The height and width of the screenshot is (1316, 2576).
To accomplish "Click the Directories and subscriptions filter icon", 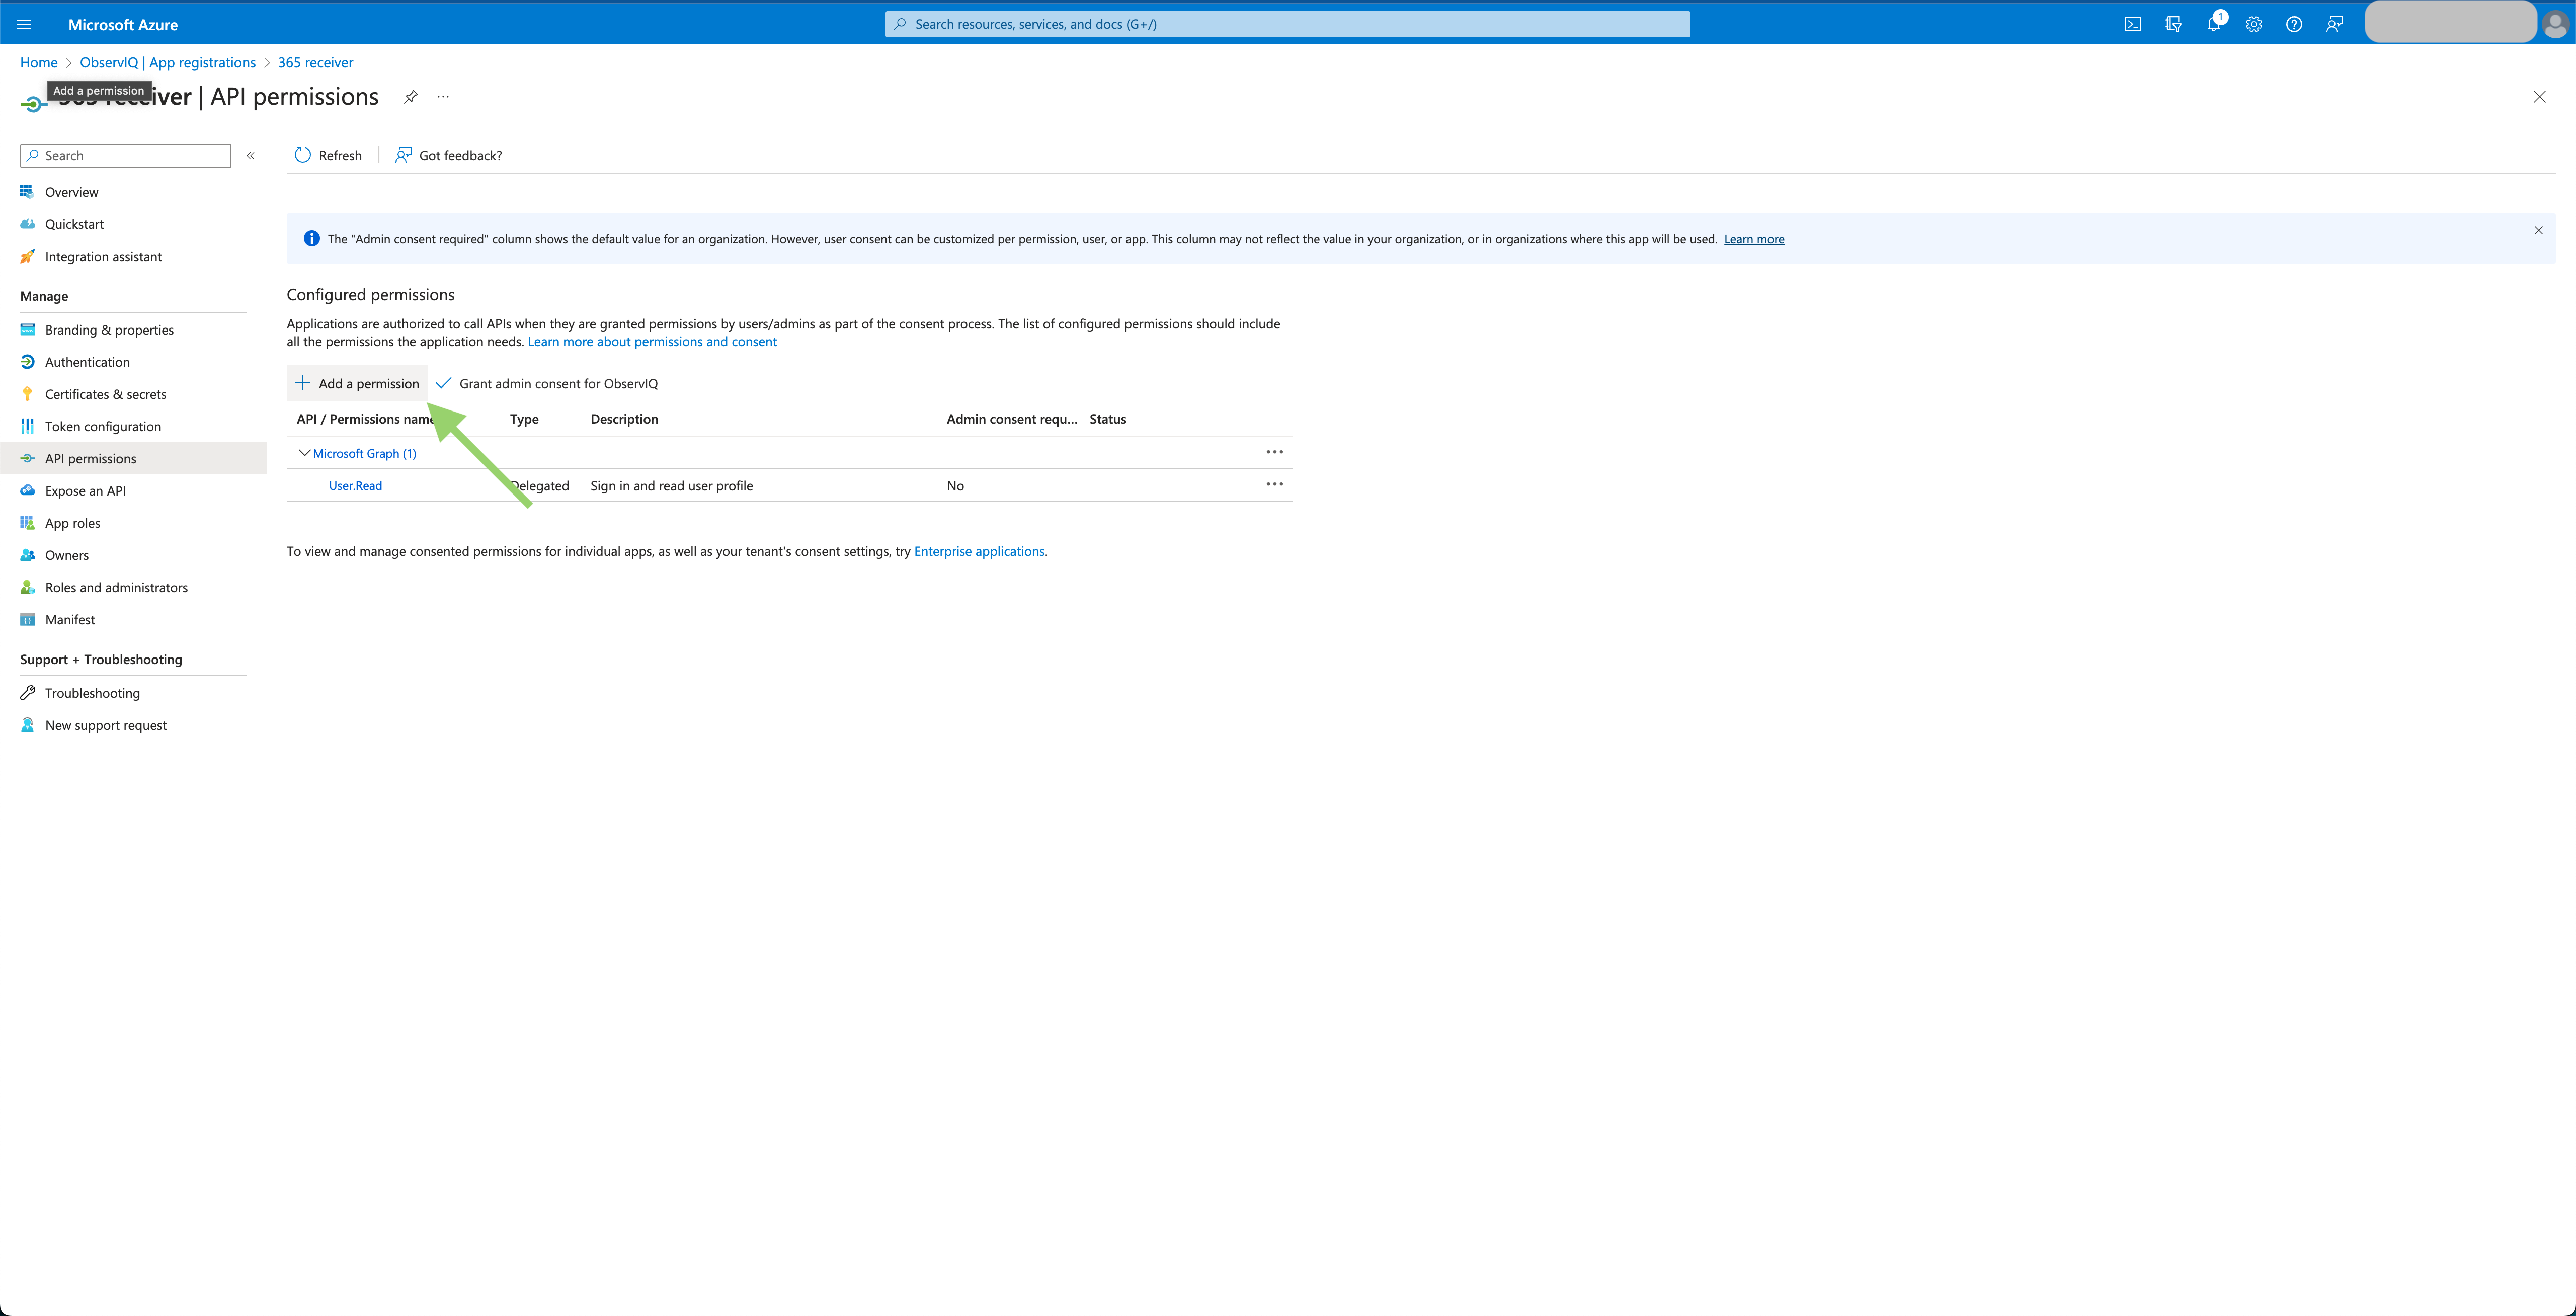I will pyautogui.click(x=2173, y=24).
